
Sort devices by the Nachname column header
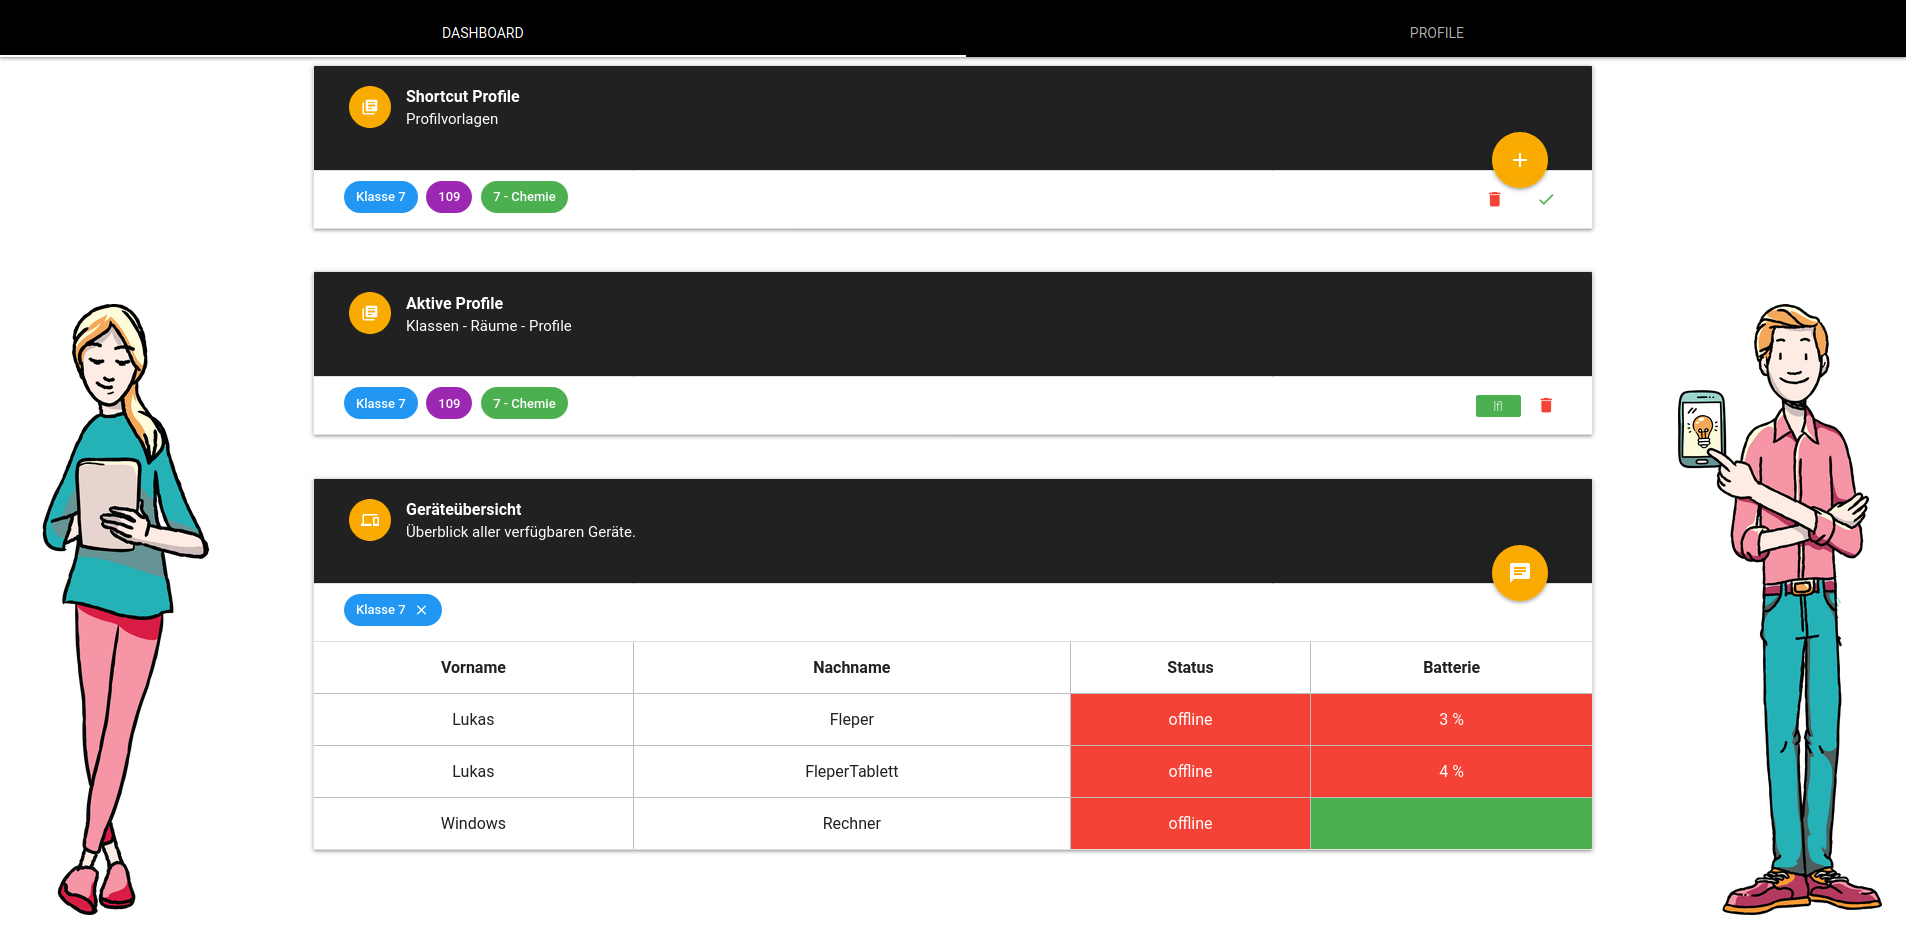click(851, 667)
